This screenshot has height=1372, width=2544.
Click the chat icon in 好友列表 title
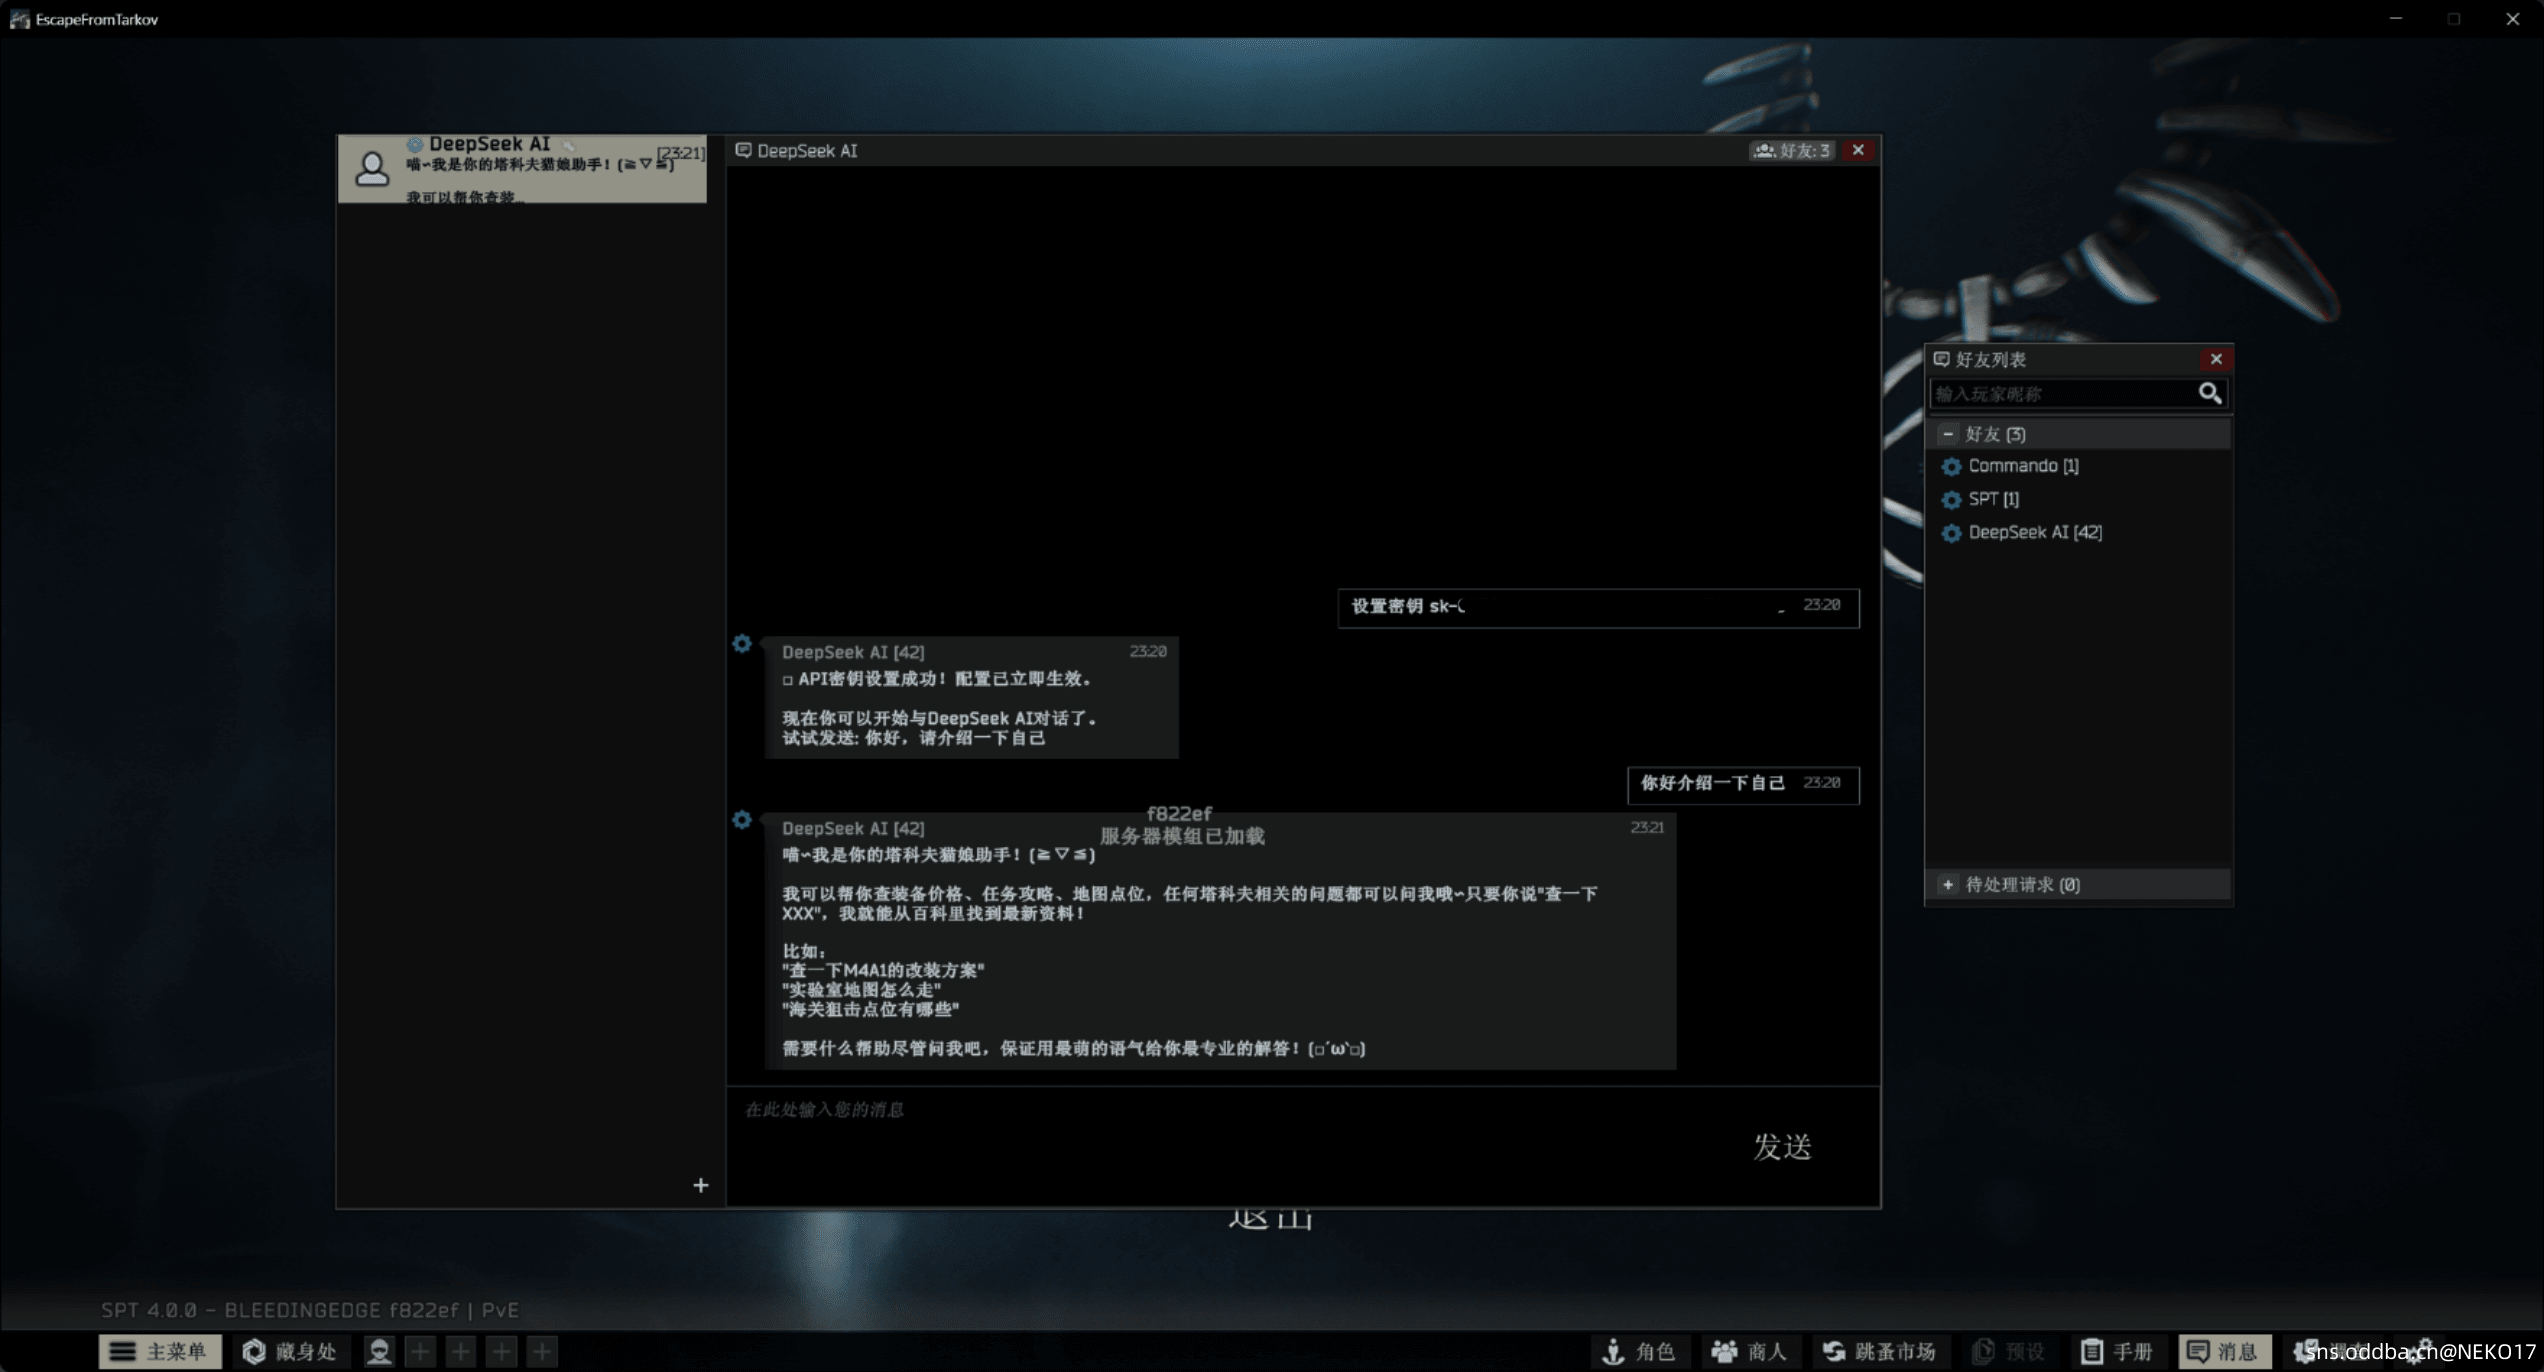[1941, 359]
